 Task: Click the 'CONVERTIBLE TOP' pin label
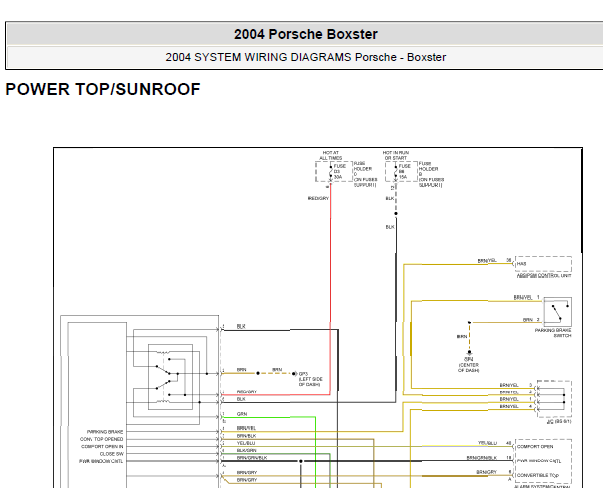(x=538, y=475)
